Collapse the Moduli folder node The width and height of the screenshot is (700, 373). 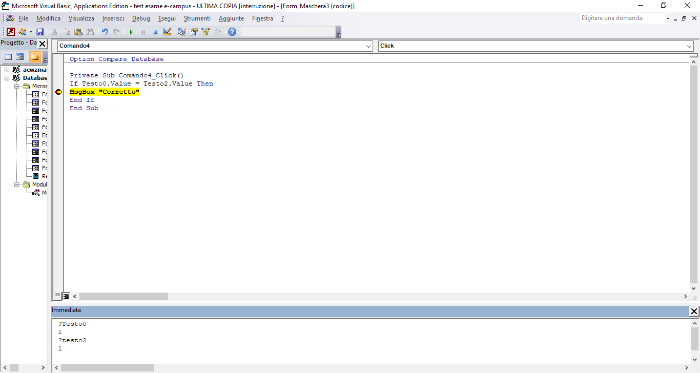pyautogui.click(x=16, y=184)
